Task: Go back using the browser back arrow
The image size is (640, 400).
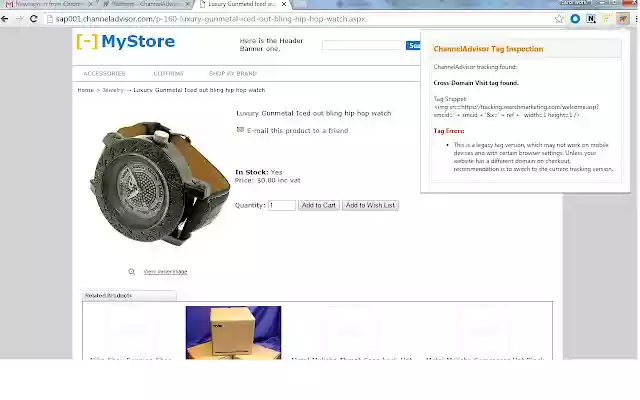Action: [5, 19]
